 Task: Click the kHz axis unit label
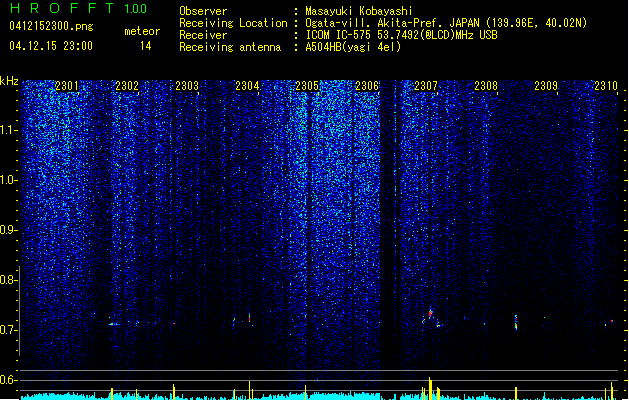click(9, 81)
